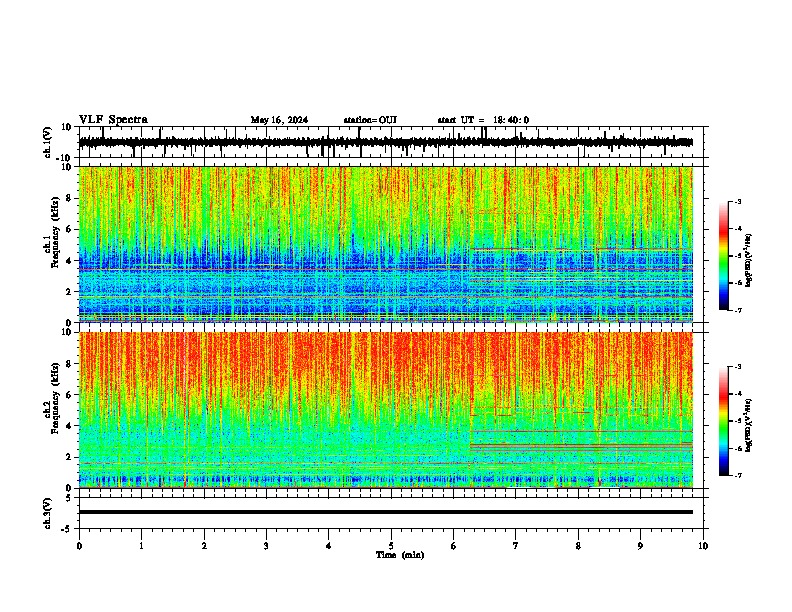
Task: Click the ch.1 color bar "log(PSD)" label
Action: point(749,261)
